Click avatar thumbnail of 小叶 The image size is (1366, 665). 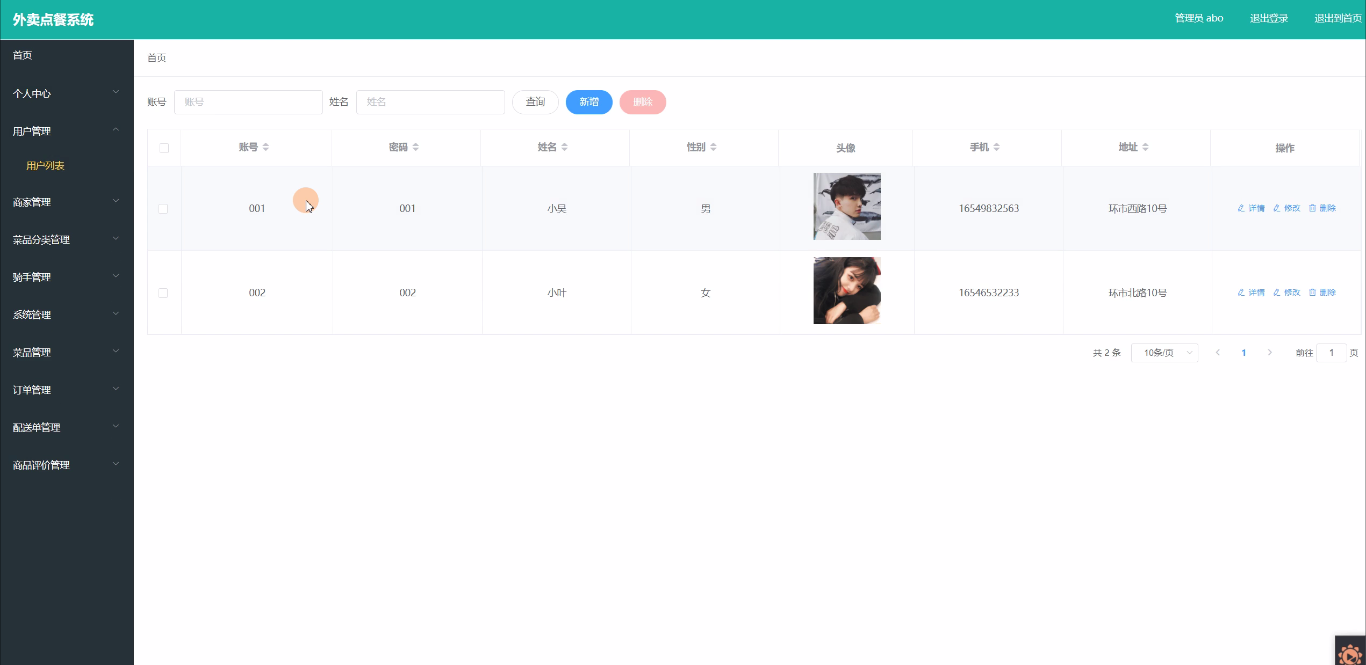pyautogui.click(x=847, y=291)
